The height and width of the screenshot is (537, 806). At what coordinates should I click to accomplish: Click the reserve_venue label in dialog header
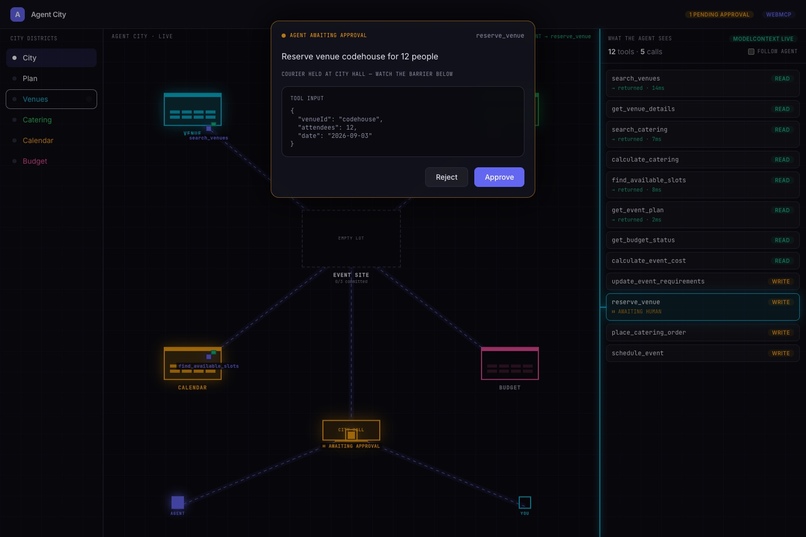[500, 35]
